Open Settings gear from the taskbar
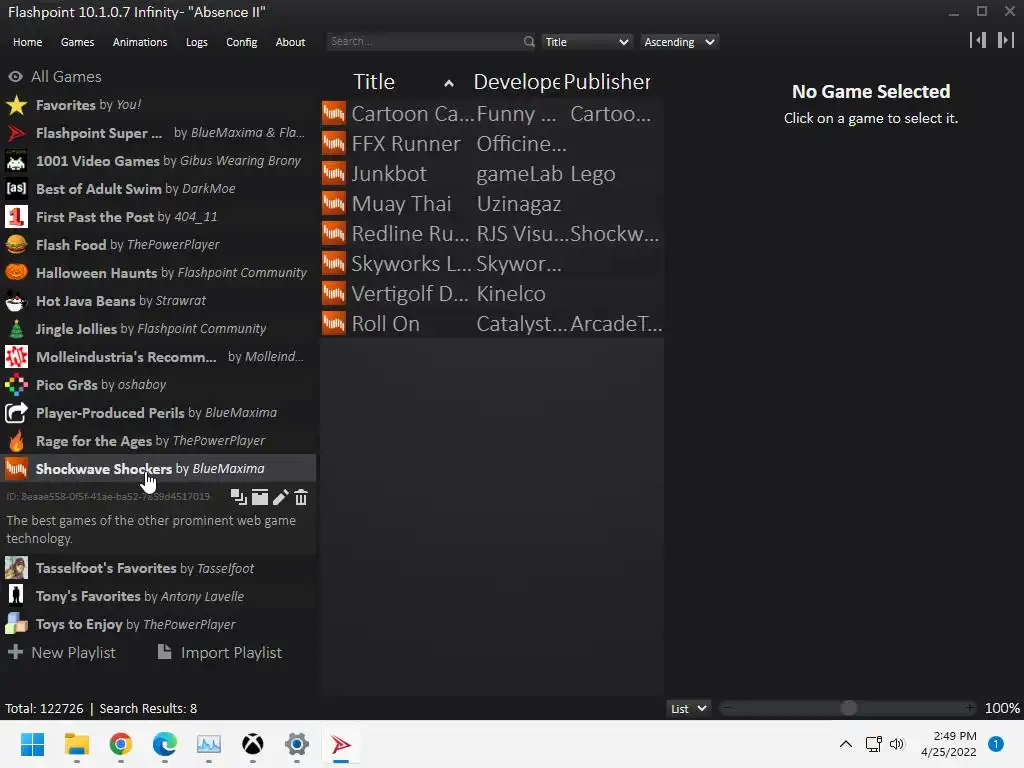Viewport: 1024px width, 768px height. point(296,744)
